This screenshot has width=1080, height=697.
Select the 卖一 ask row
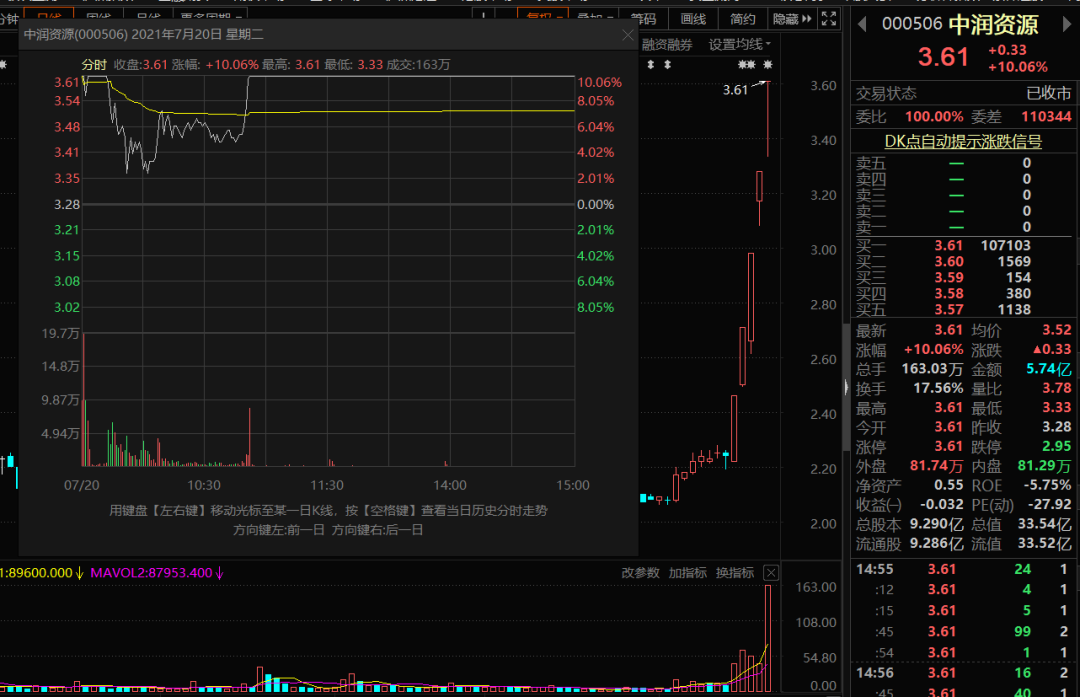click(x=964, y=227)
